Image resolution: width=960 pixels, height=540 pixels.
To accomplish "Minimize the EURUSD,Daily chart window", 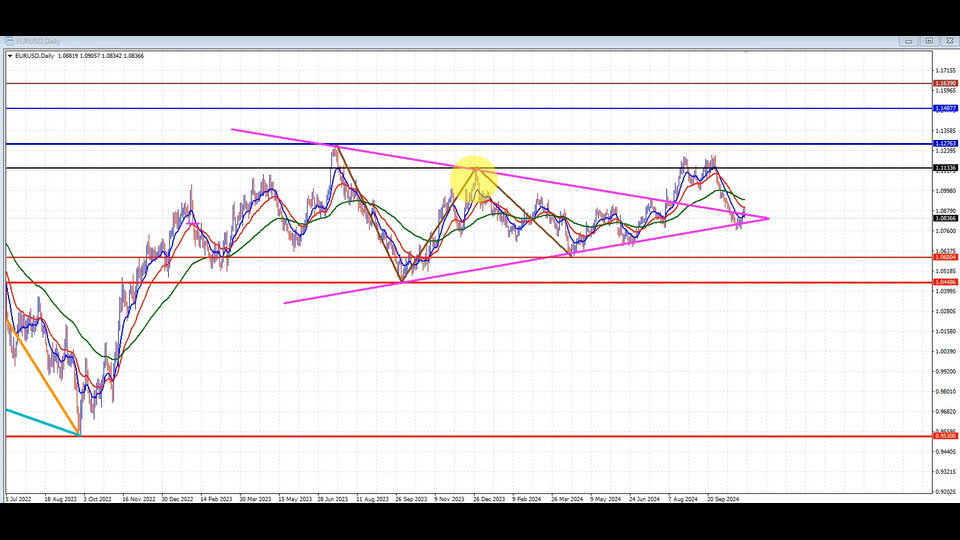I will [x=909, y=41].
